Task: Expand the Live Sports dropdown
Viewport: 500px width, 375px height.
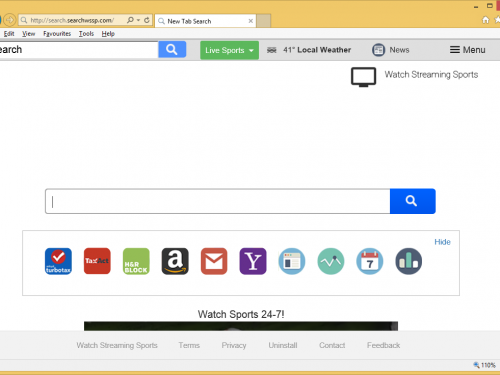Action: click(x=229, y=50)
